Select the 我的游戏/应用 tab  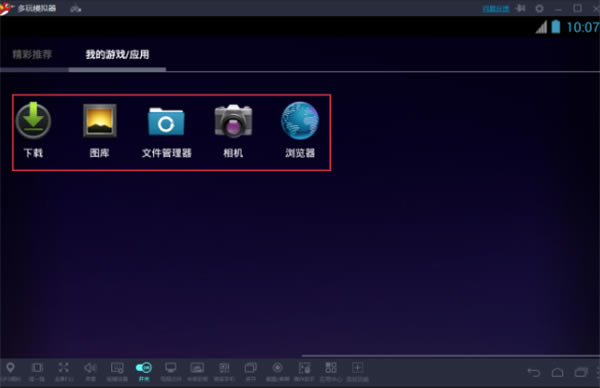point(117,54)
